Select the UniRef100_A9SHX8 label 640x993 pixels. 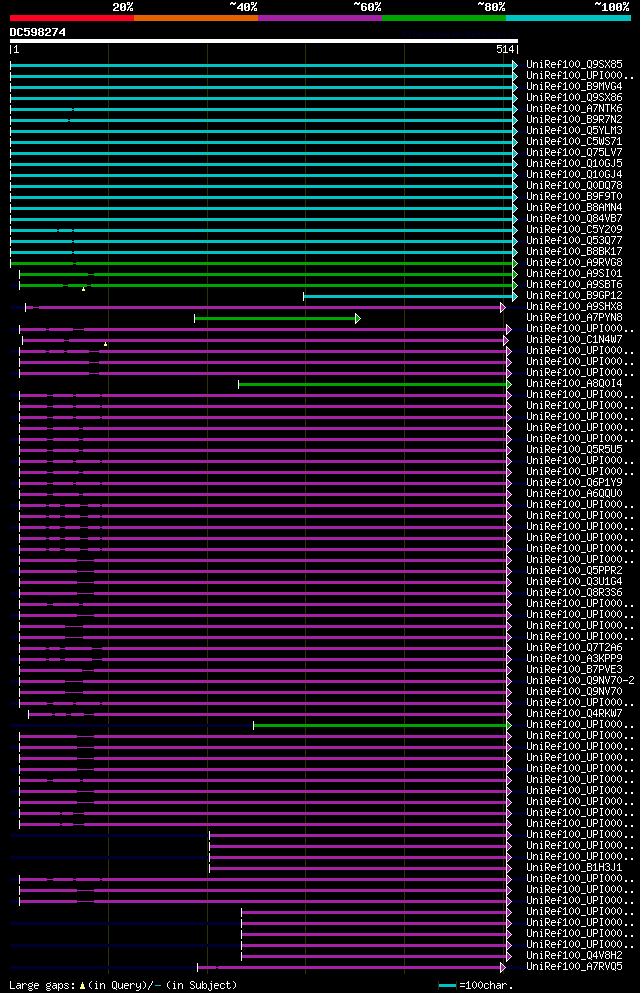pos(574,307)
